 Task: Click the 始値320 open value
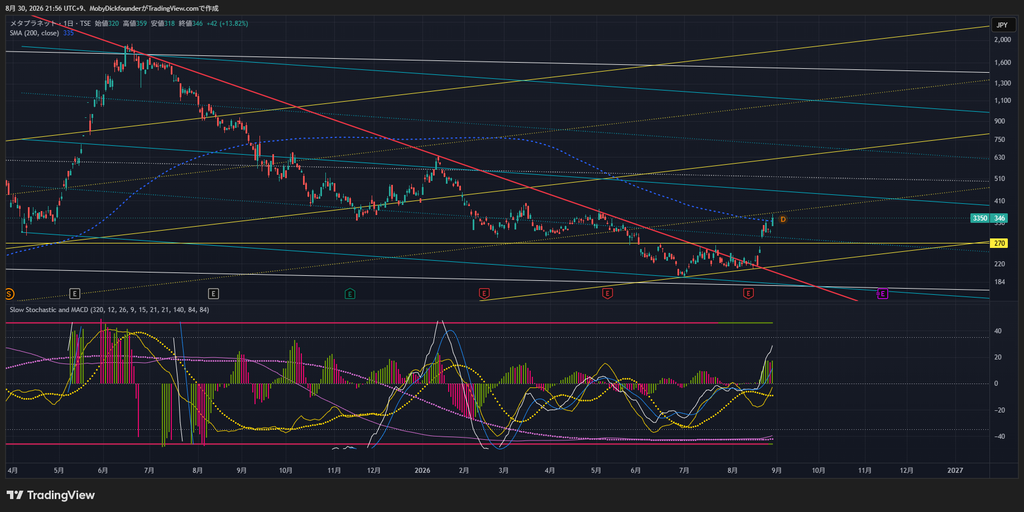point(107,24)
